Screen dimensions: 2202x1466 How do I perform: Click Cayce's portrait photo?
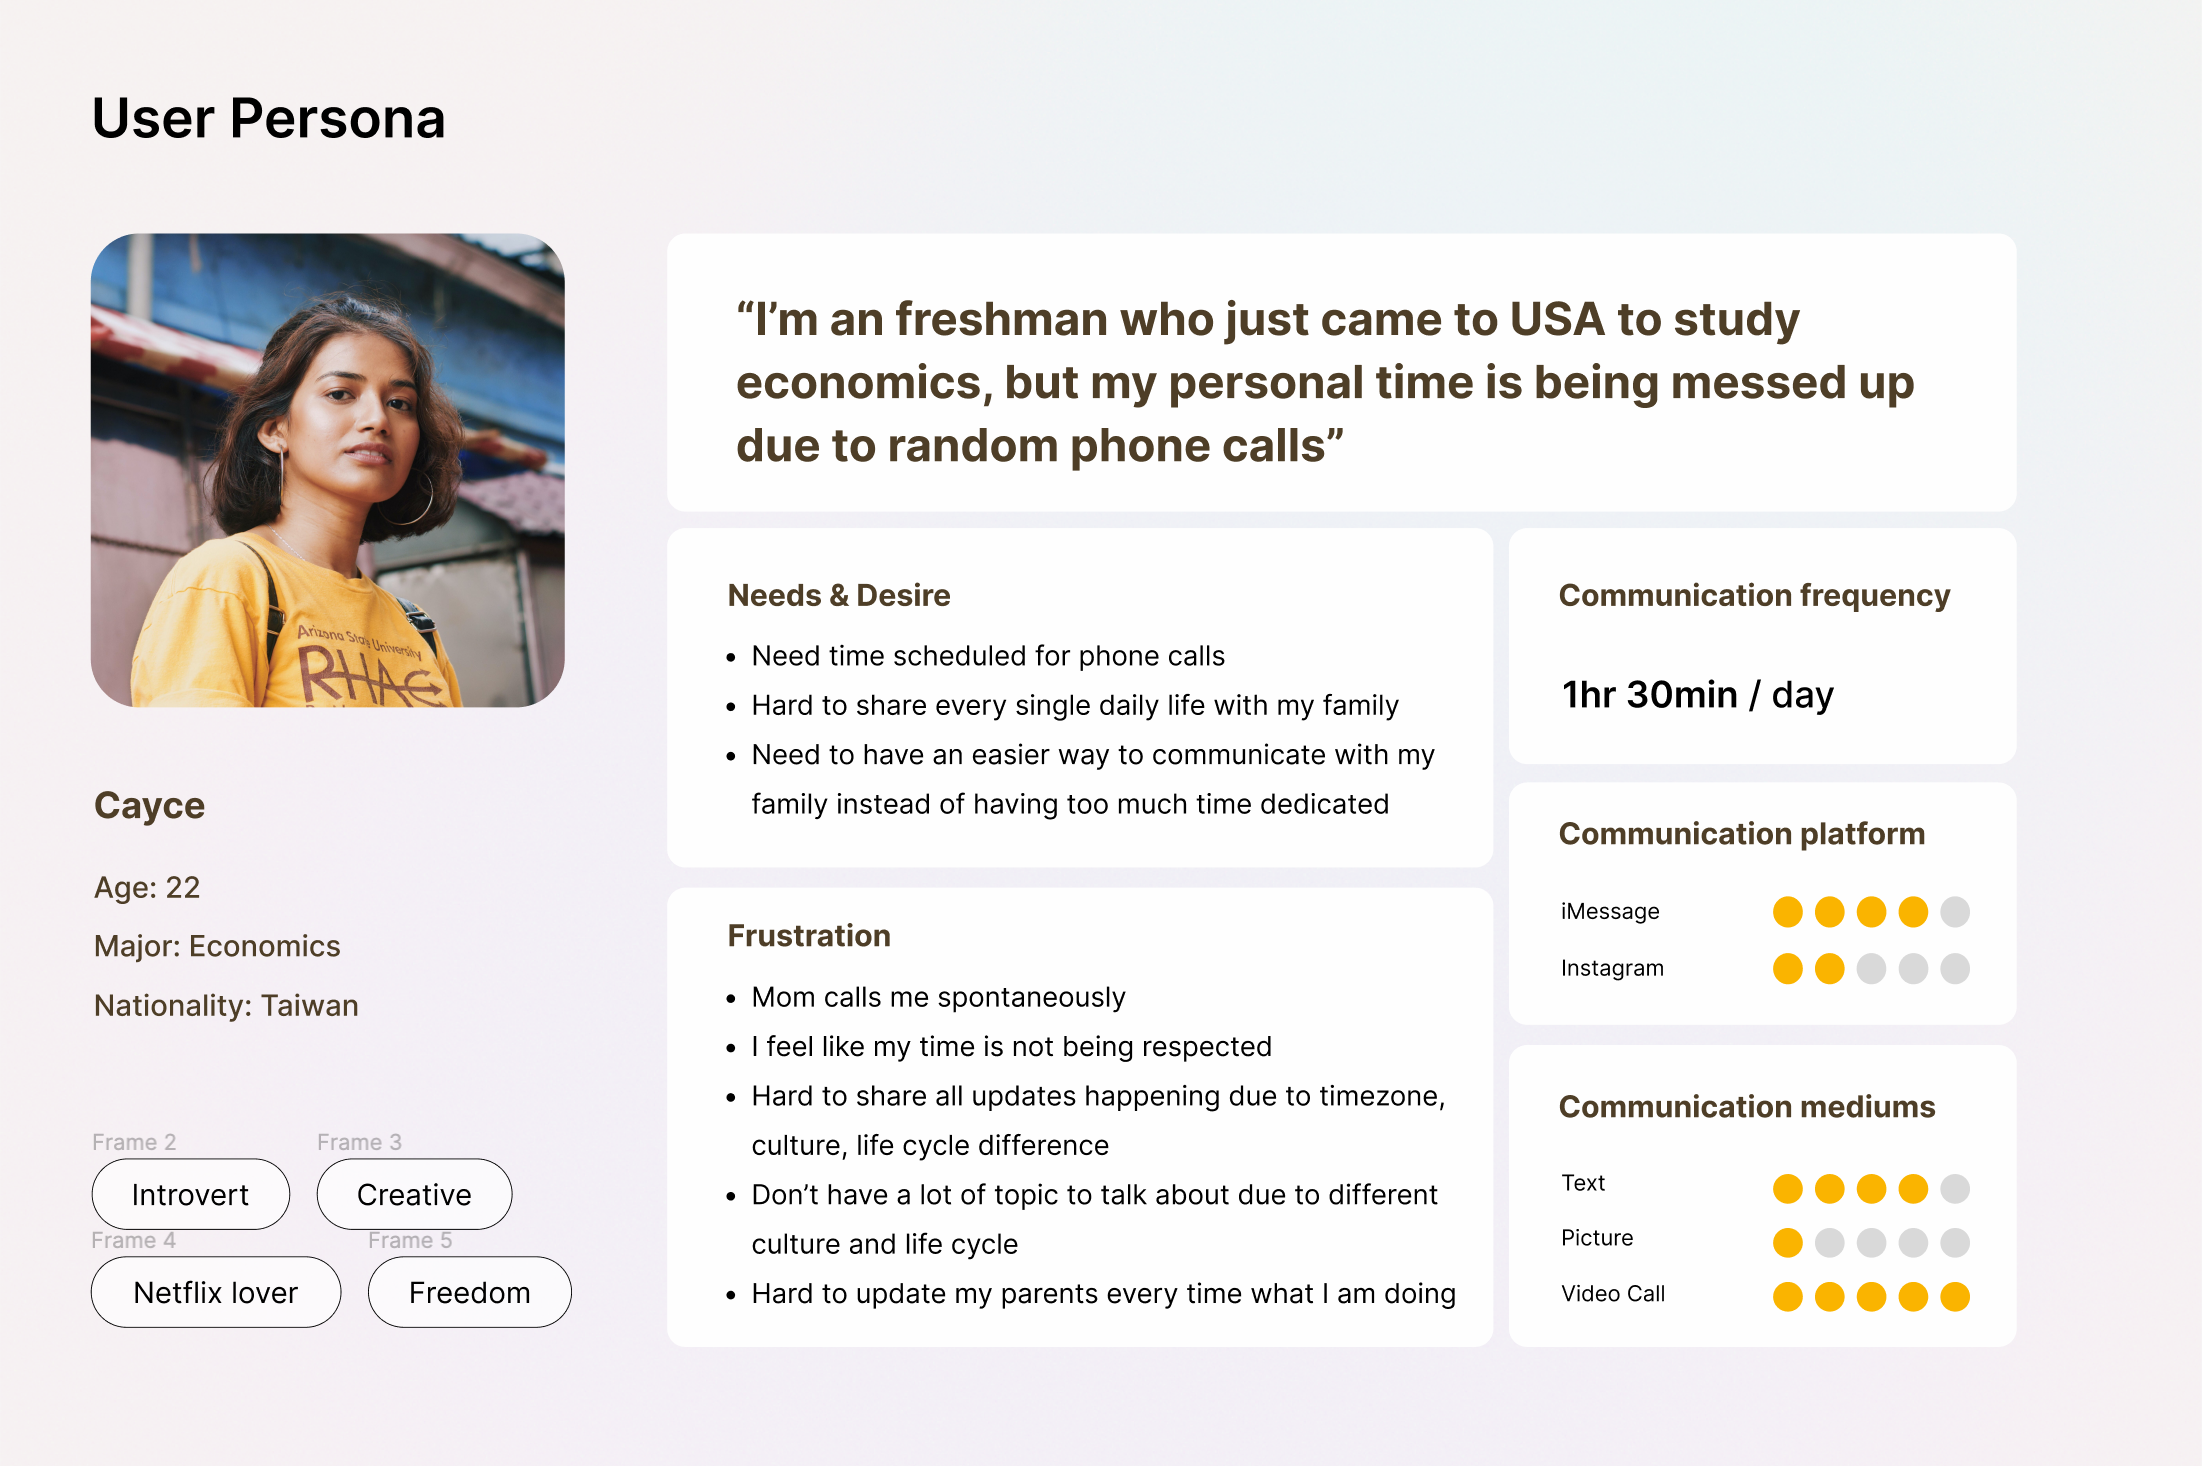point(328,471)
